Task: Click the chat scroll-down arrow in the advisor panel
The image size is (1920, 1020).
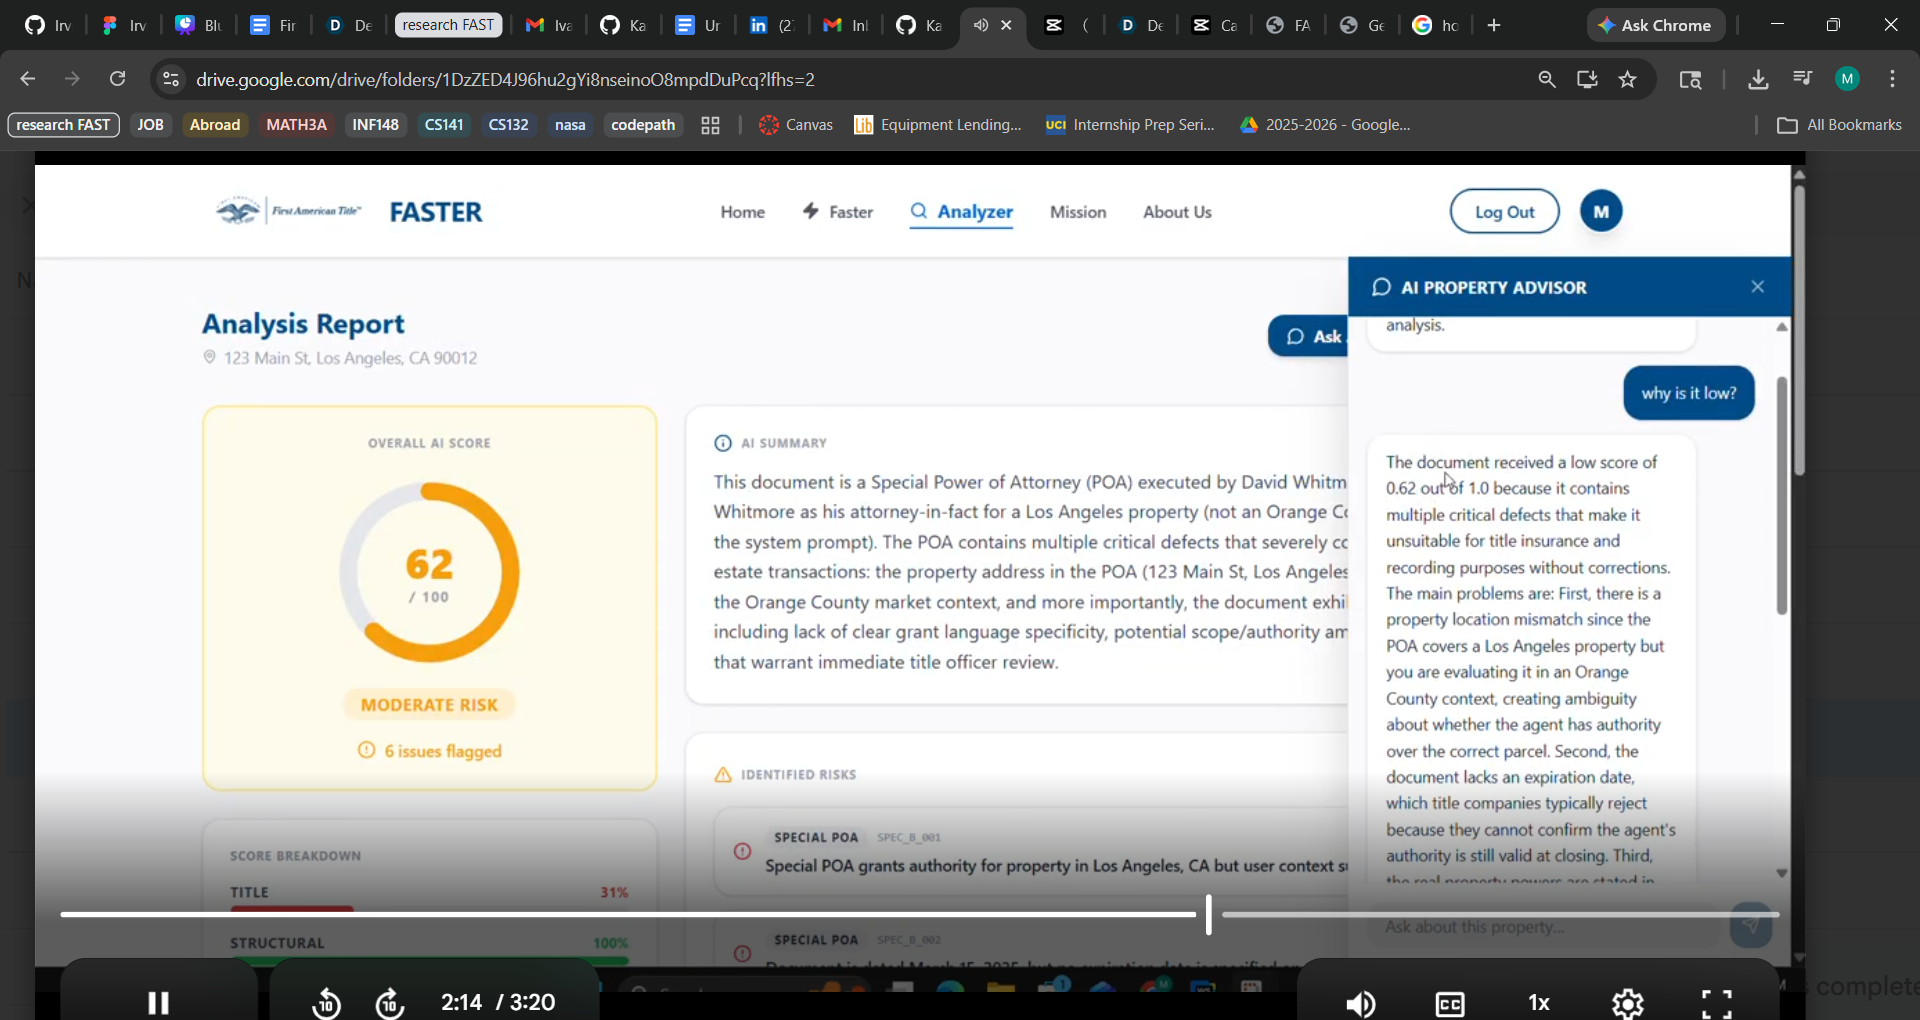Action: 1781,873
